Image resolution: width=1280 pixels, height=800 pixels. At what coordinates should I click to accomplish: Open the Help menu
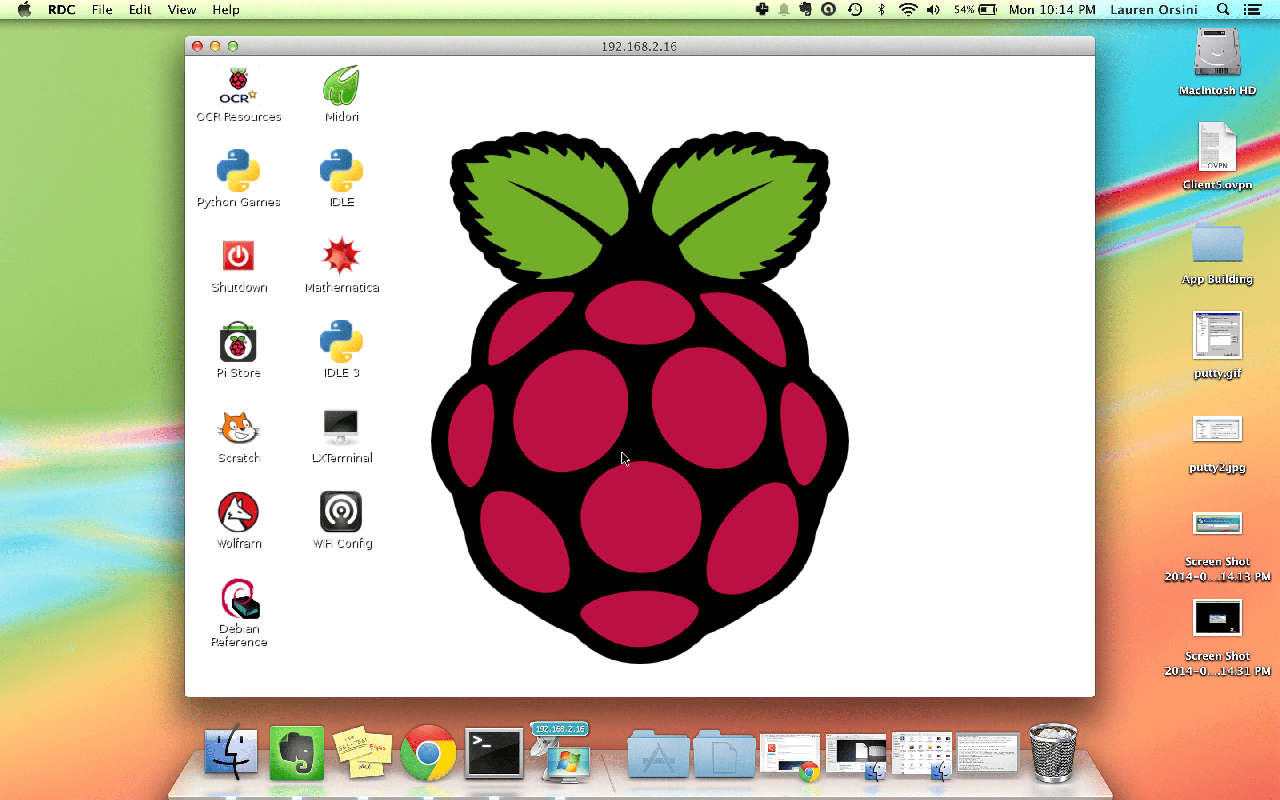click(x=226, y=9)
